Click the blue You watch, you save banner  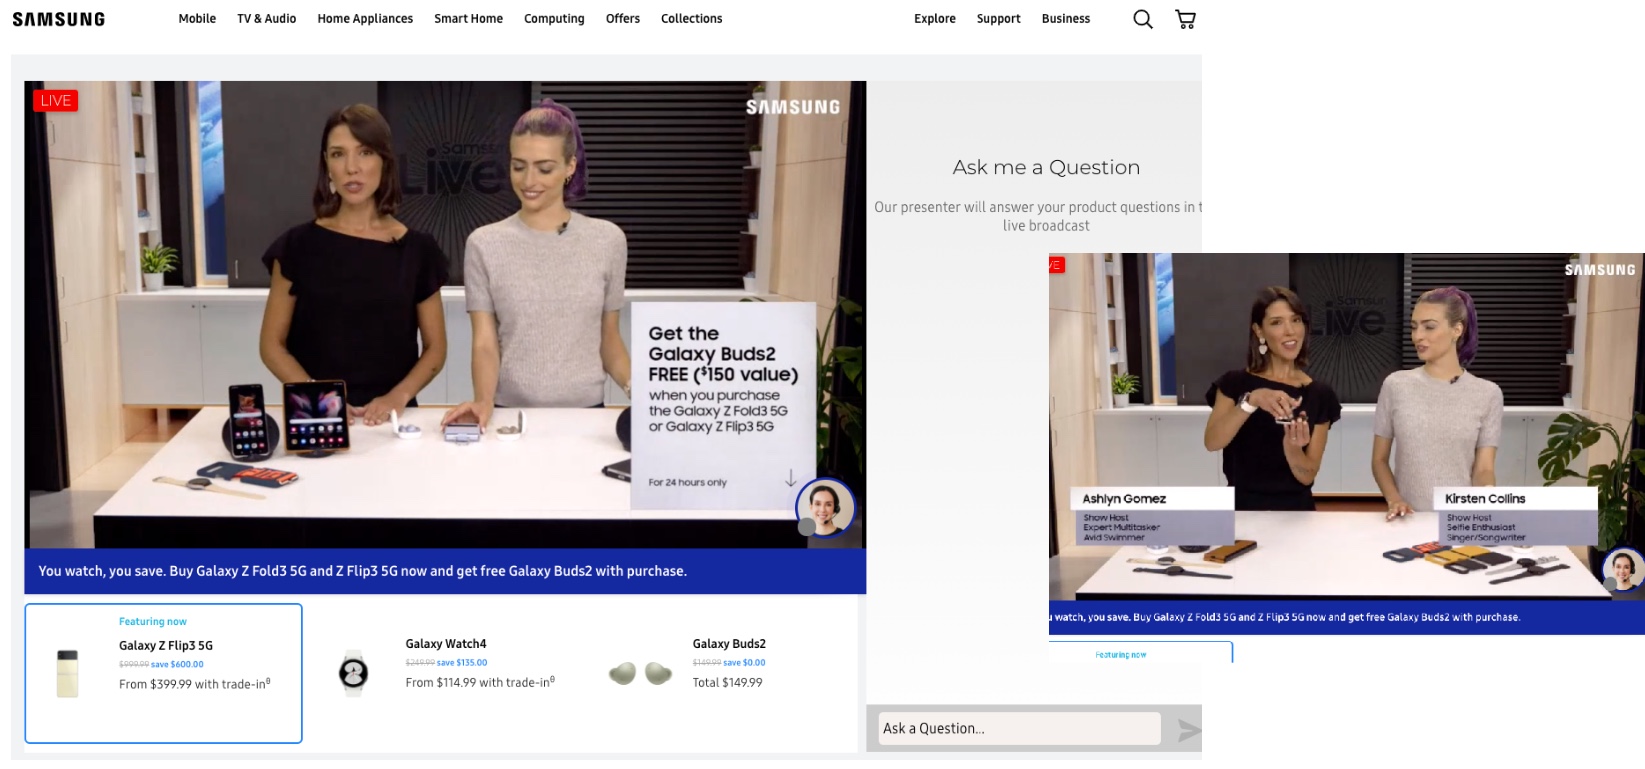(445, 571)
